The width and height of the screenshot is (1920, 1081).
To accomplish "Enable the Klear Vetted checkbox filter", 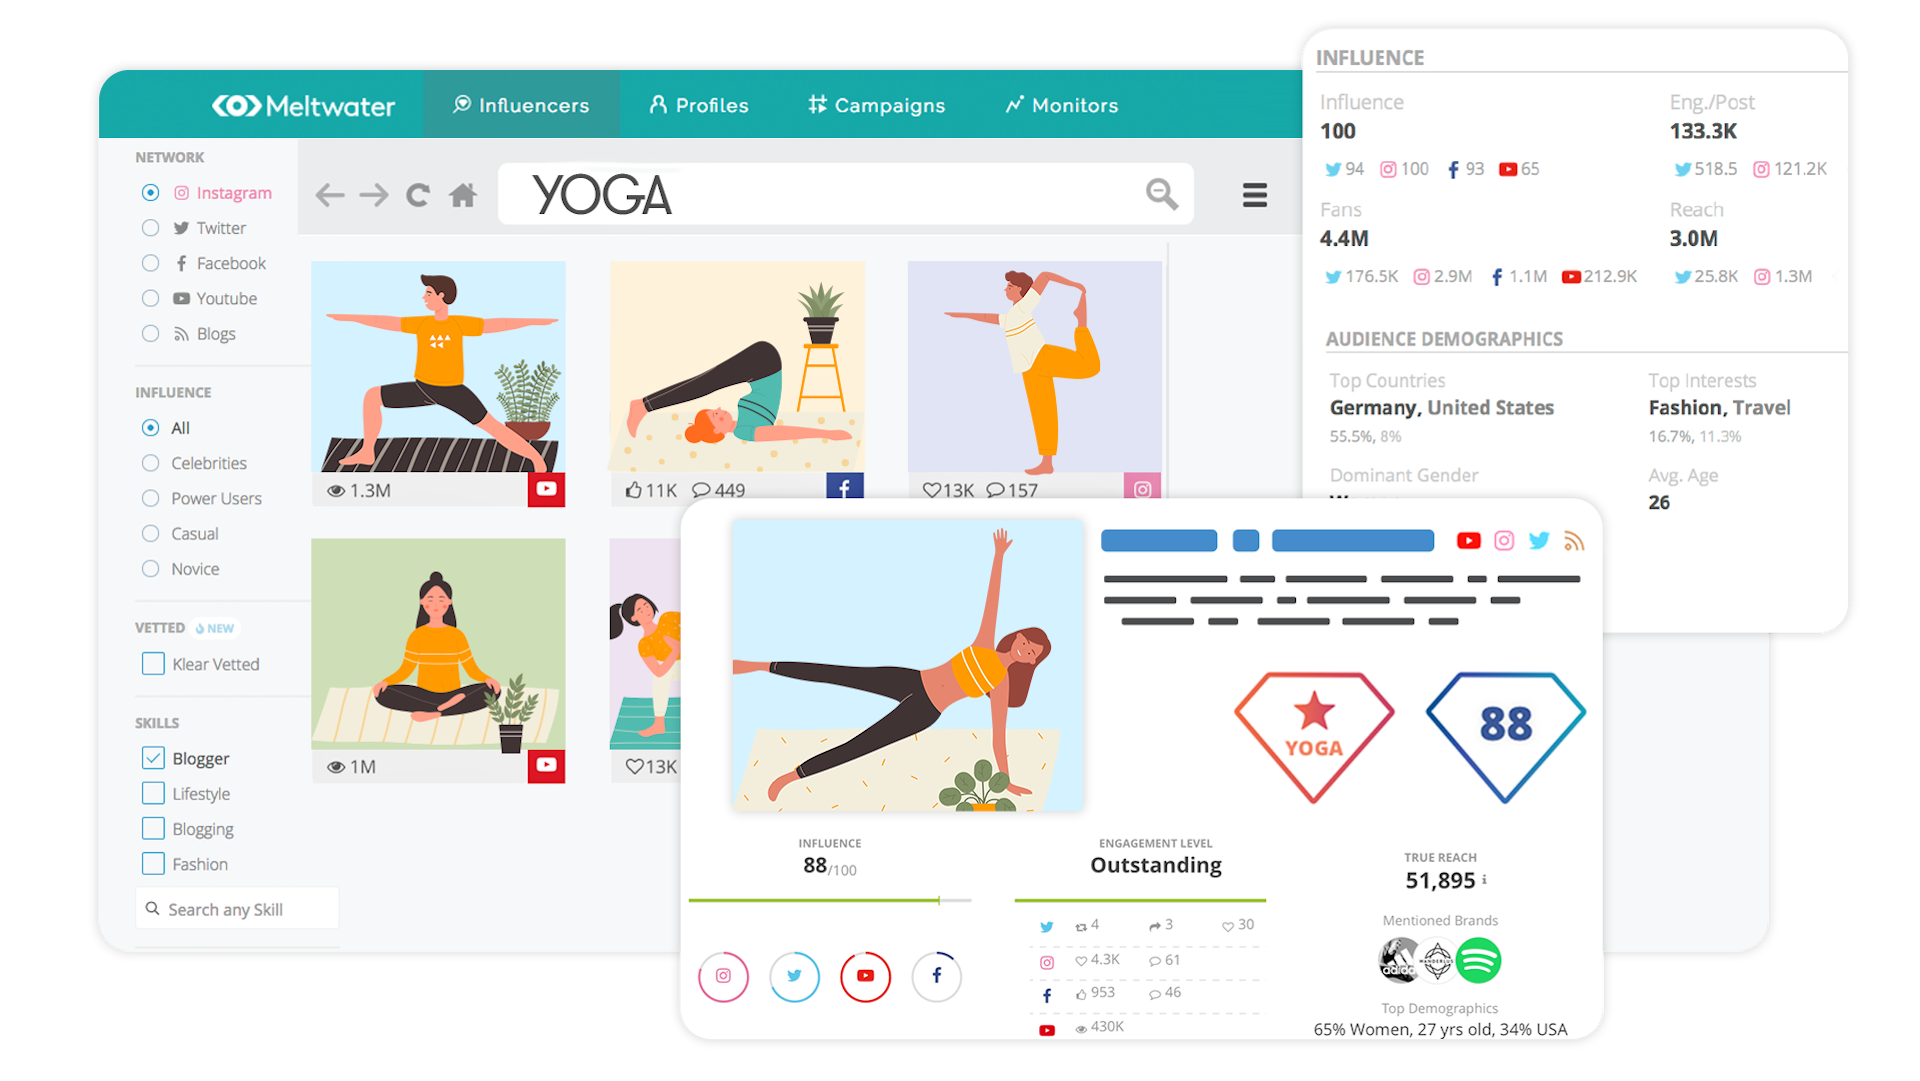I will click(x=152, y=663).
